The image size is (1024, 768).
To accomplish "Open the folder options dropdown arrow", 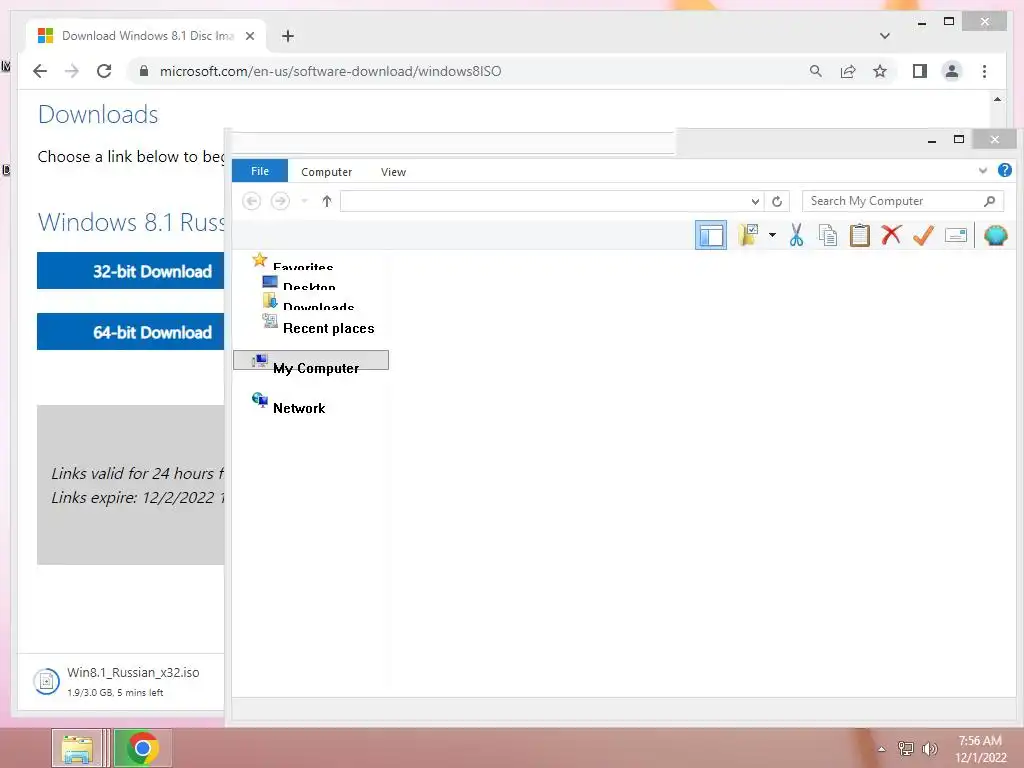I will [772, 235].
